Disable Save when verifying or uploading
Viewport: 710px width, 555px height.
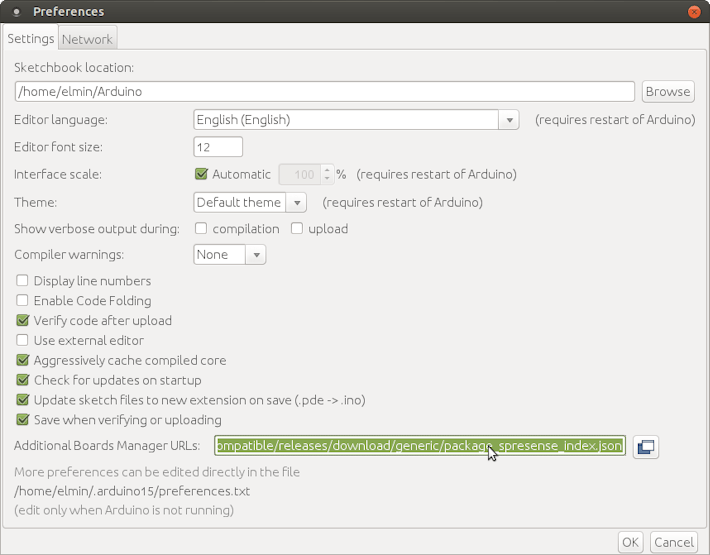22,420
